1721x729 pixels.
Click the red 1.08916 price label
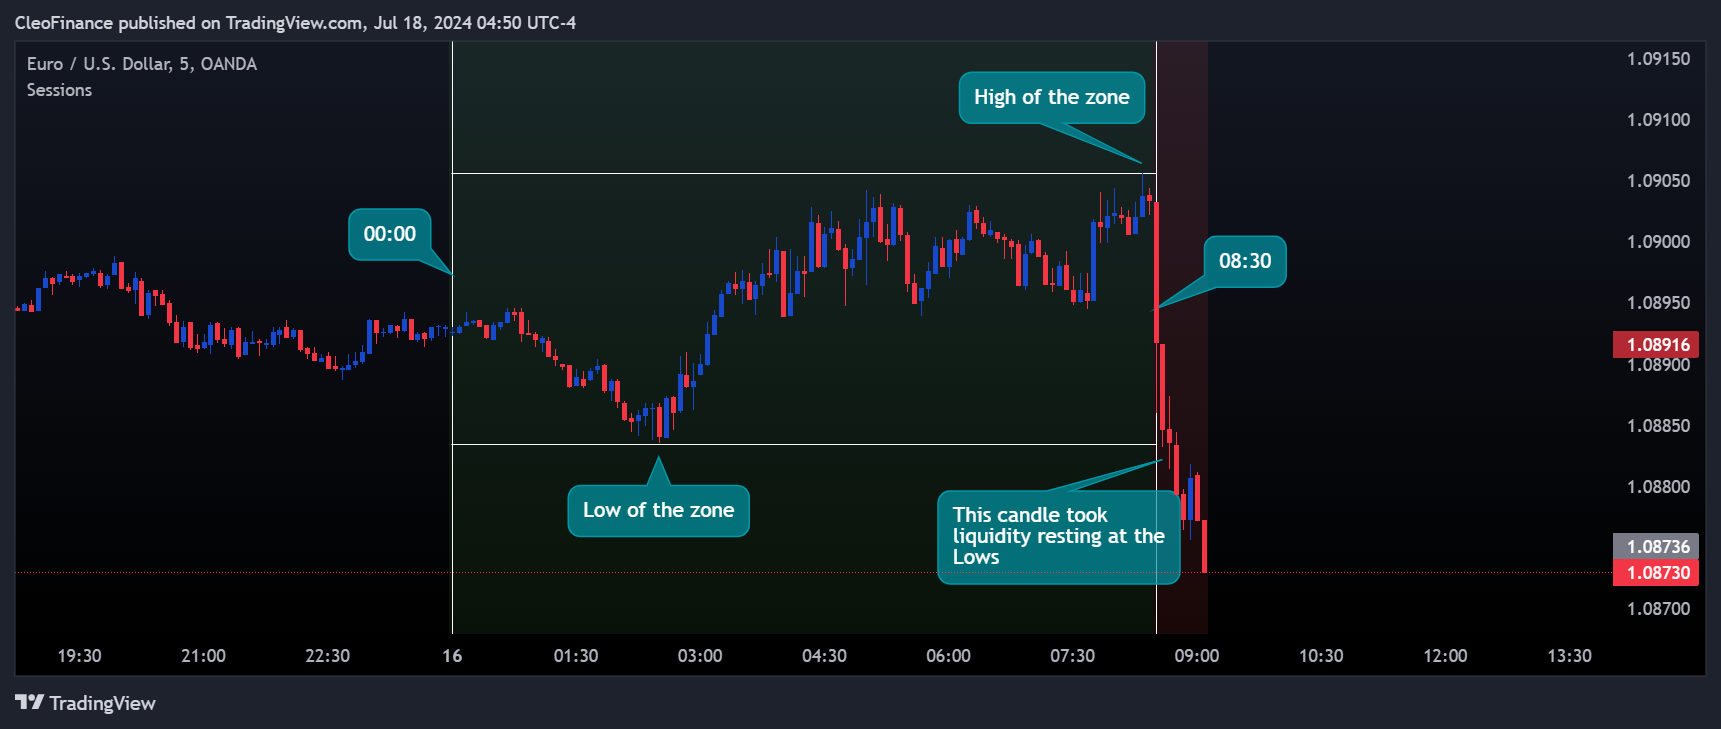coord(1656,345)
